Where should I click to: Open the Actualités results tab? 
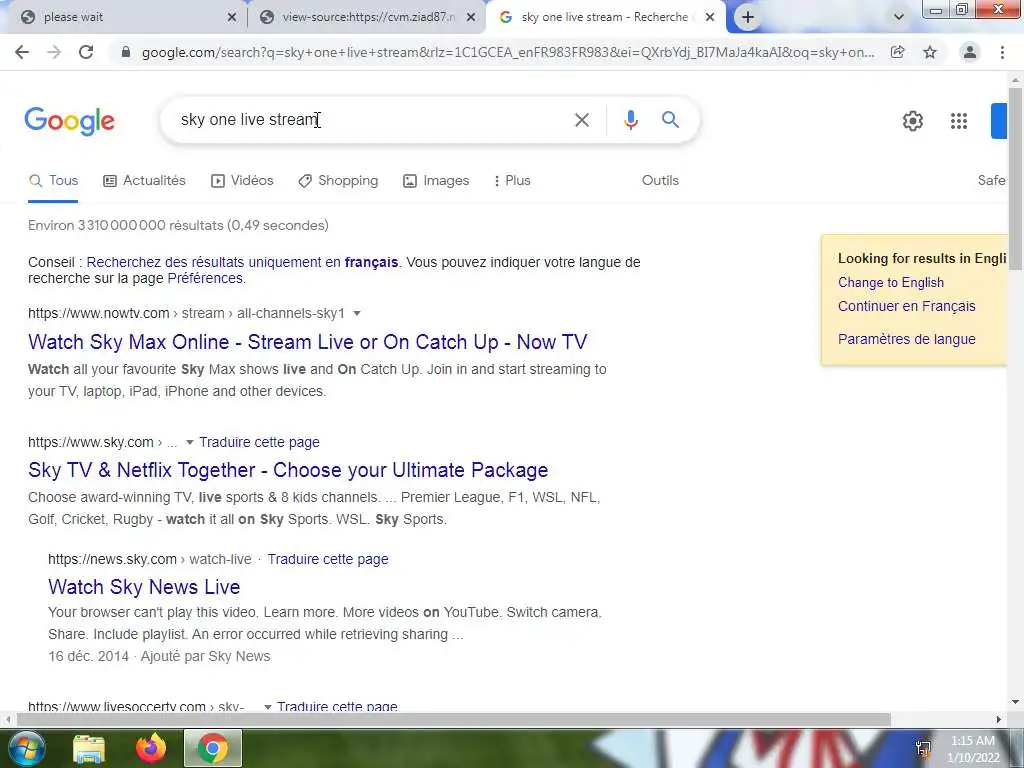click(x=144, y=181)
